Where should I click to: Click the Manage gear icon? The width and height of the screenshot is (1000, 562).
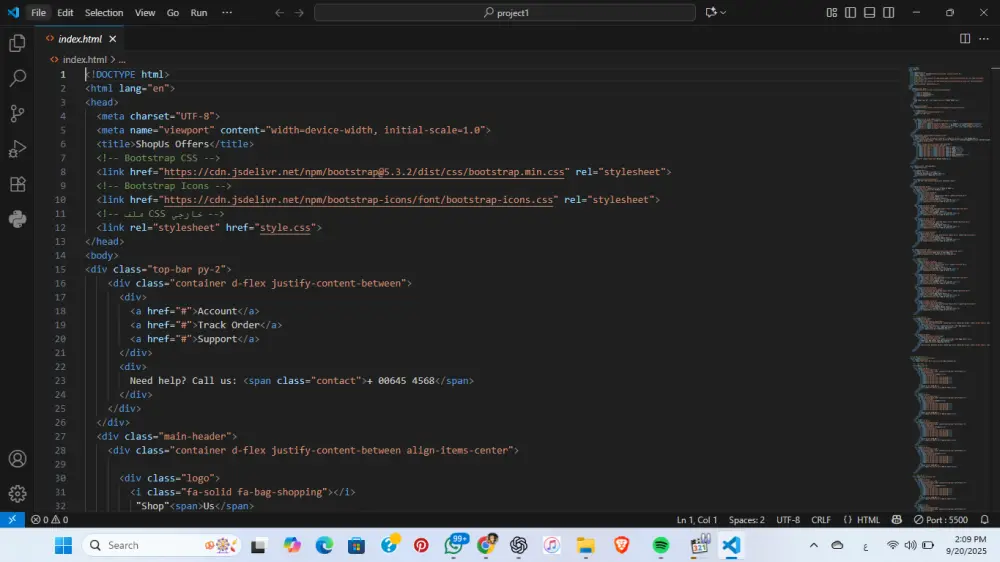coord(17,494)
